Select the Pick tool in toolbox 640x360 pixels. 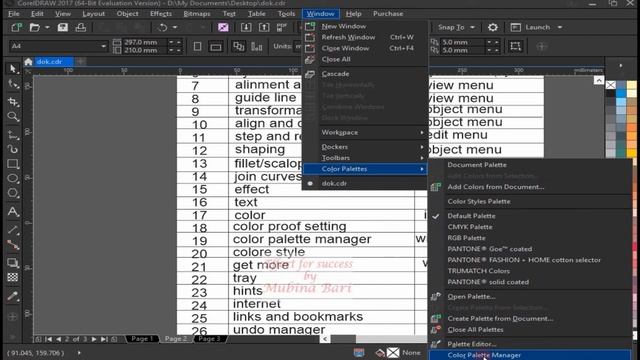(x=13, y=69)
